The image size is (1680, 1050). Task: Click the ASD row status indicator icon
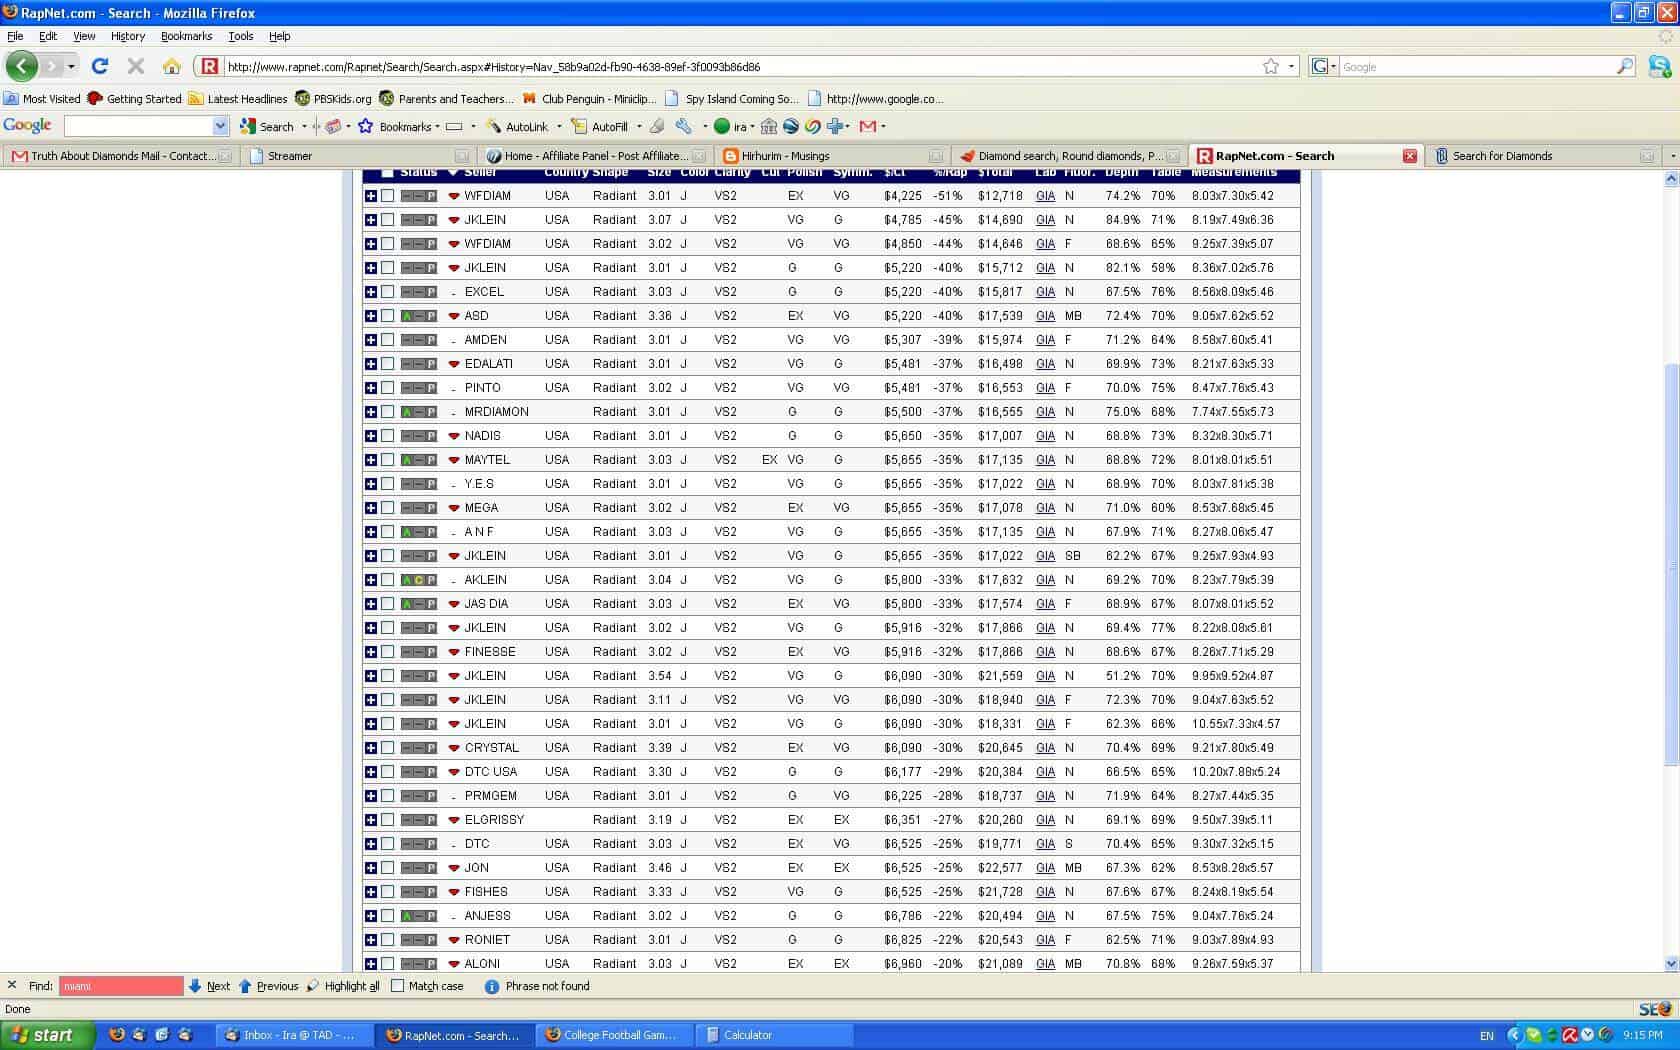(419, 316)
